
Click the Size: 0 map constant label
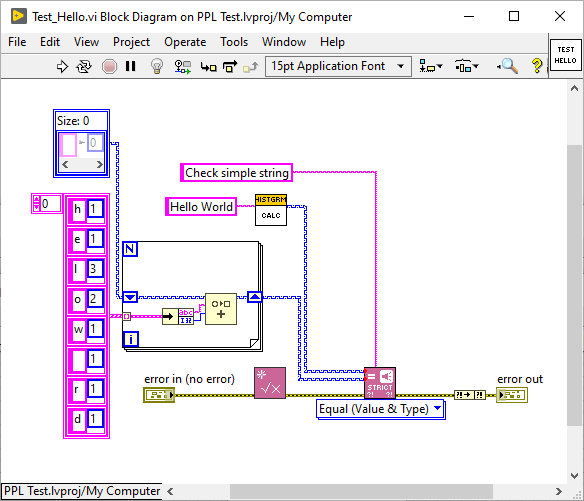tap(73, 121)
